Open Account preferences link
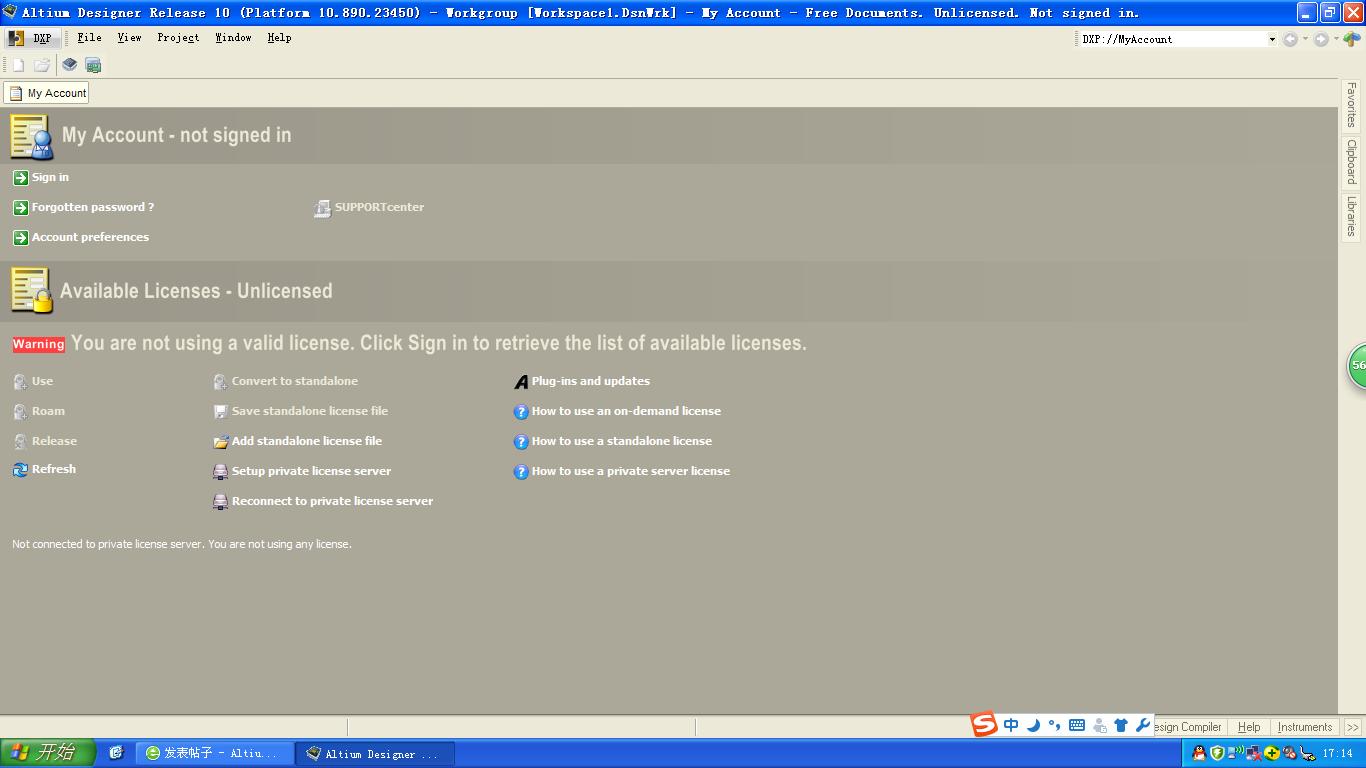The width and height of the screenshot is (1366, 768). pos(90,237)
